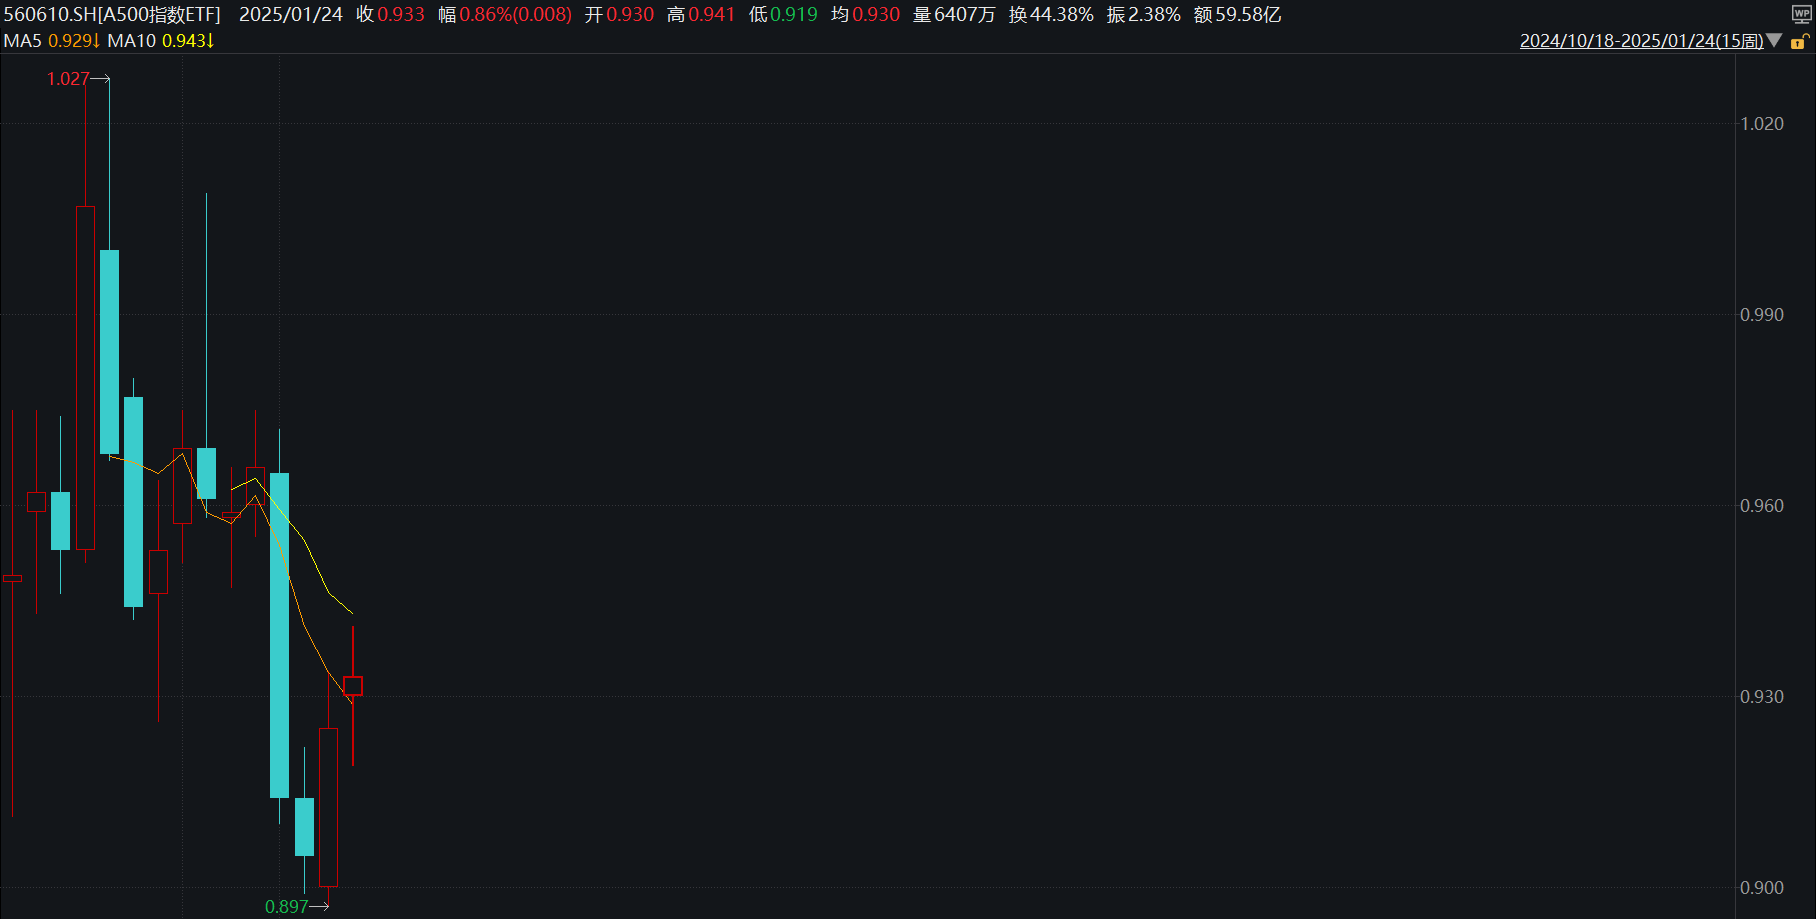This screenshot has width=1816, height=919.
Task: Click the 560610.SH[A500指数ETF] title
Action: (112, 15)
